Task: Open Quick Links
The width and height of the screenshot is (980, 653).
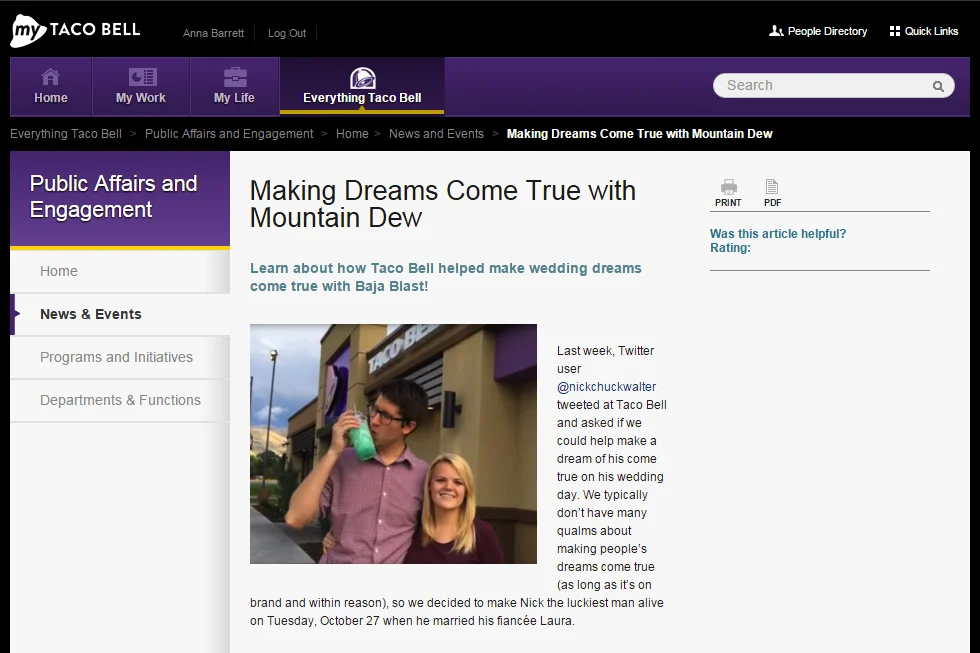Action: pyautogui.click(x=923, y=31)
